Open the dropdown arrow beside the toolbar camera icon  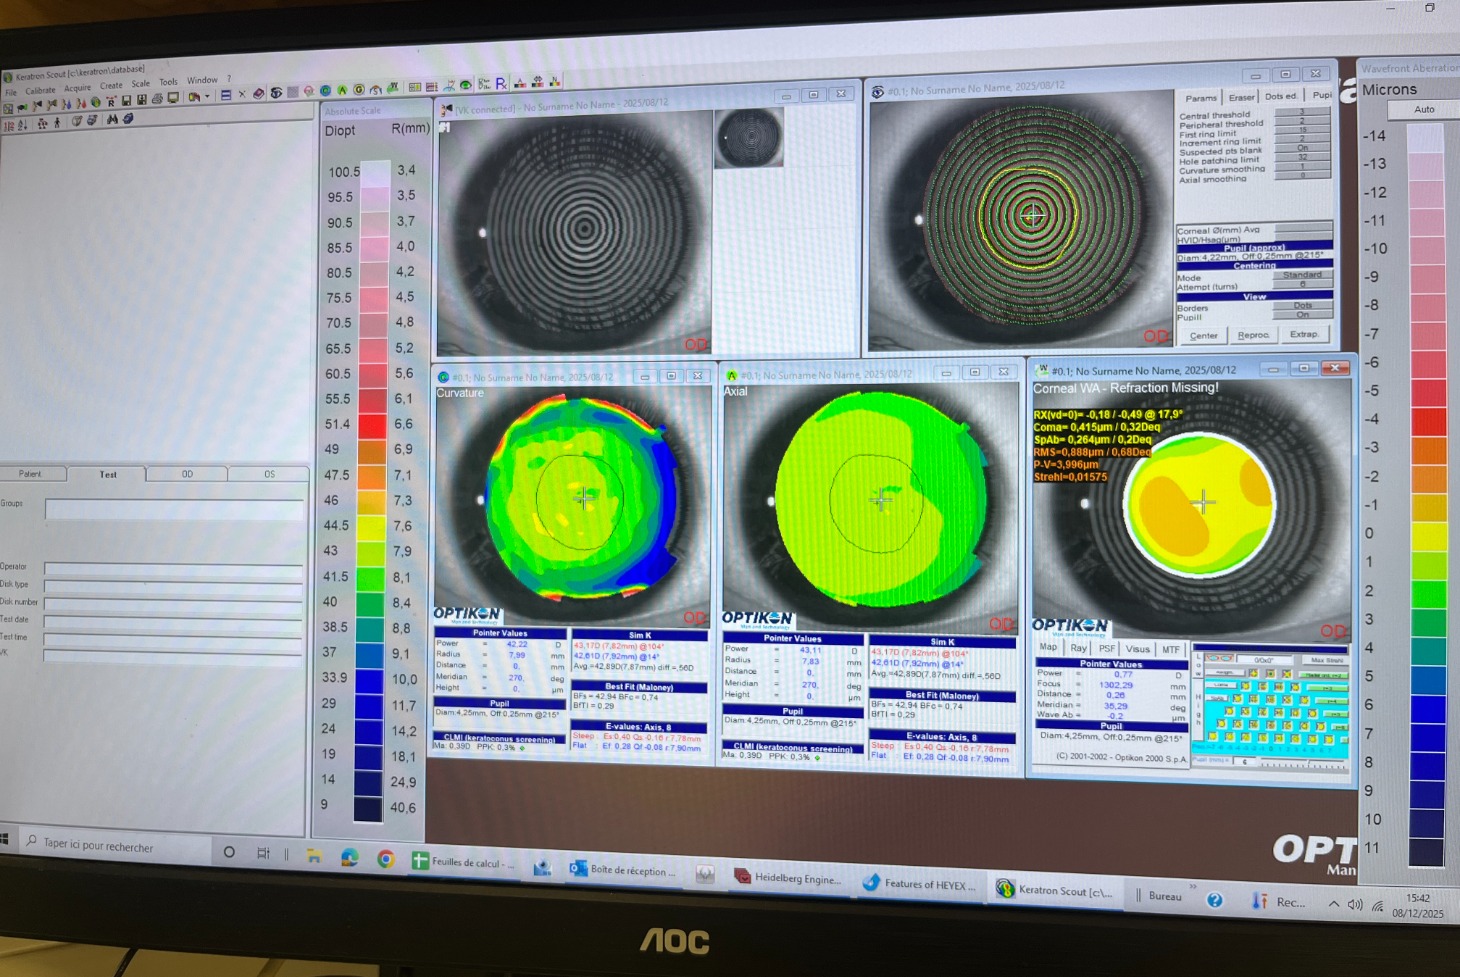coord(207,97)
